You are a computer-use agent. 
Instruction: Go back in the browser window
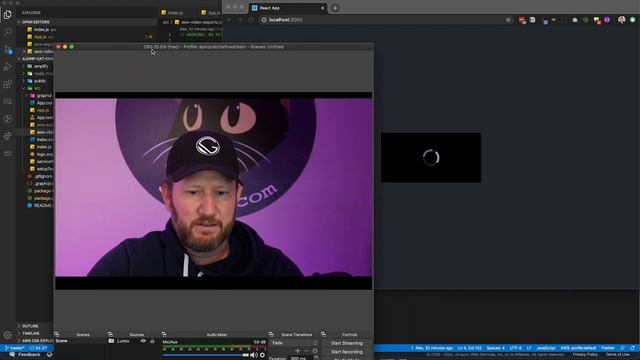tap(229, 20)
